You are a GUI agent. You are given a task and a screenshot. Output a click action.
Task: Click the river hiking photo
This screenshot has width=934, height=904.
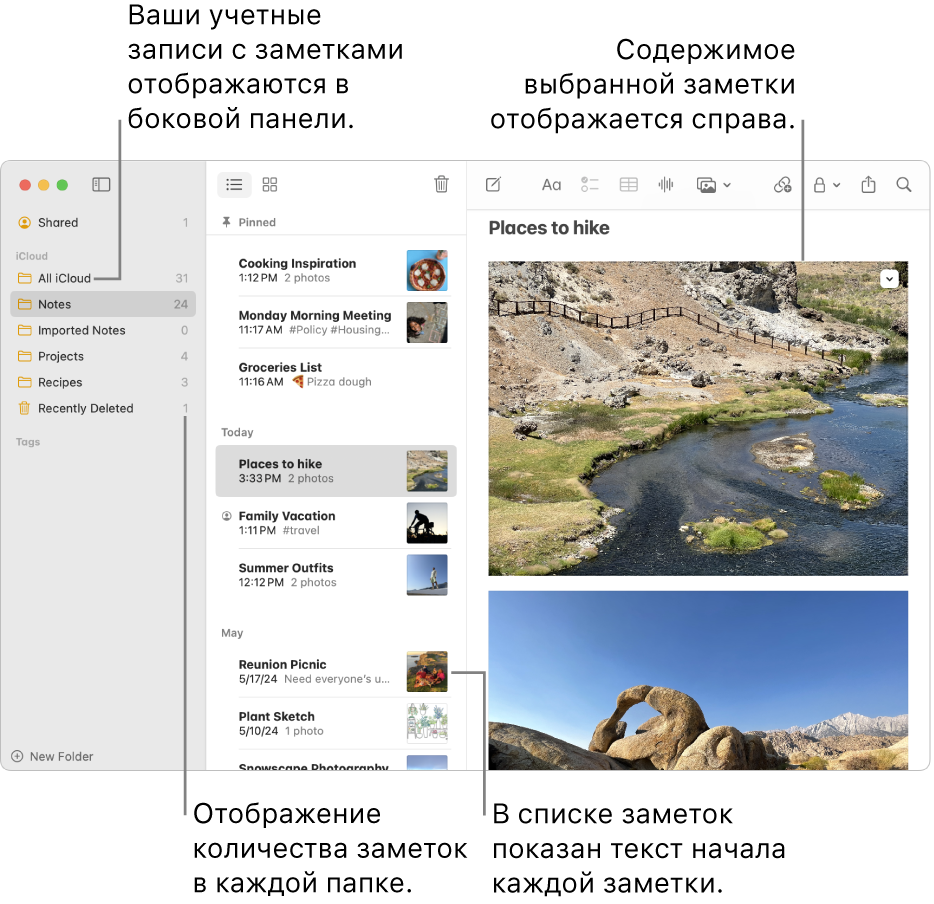[698, 419]
